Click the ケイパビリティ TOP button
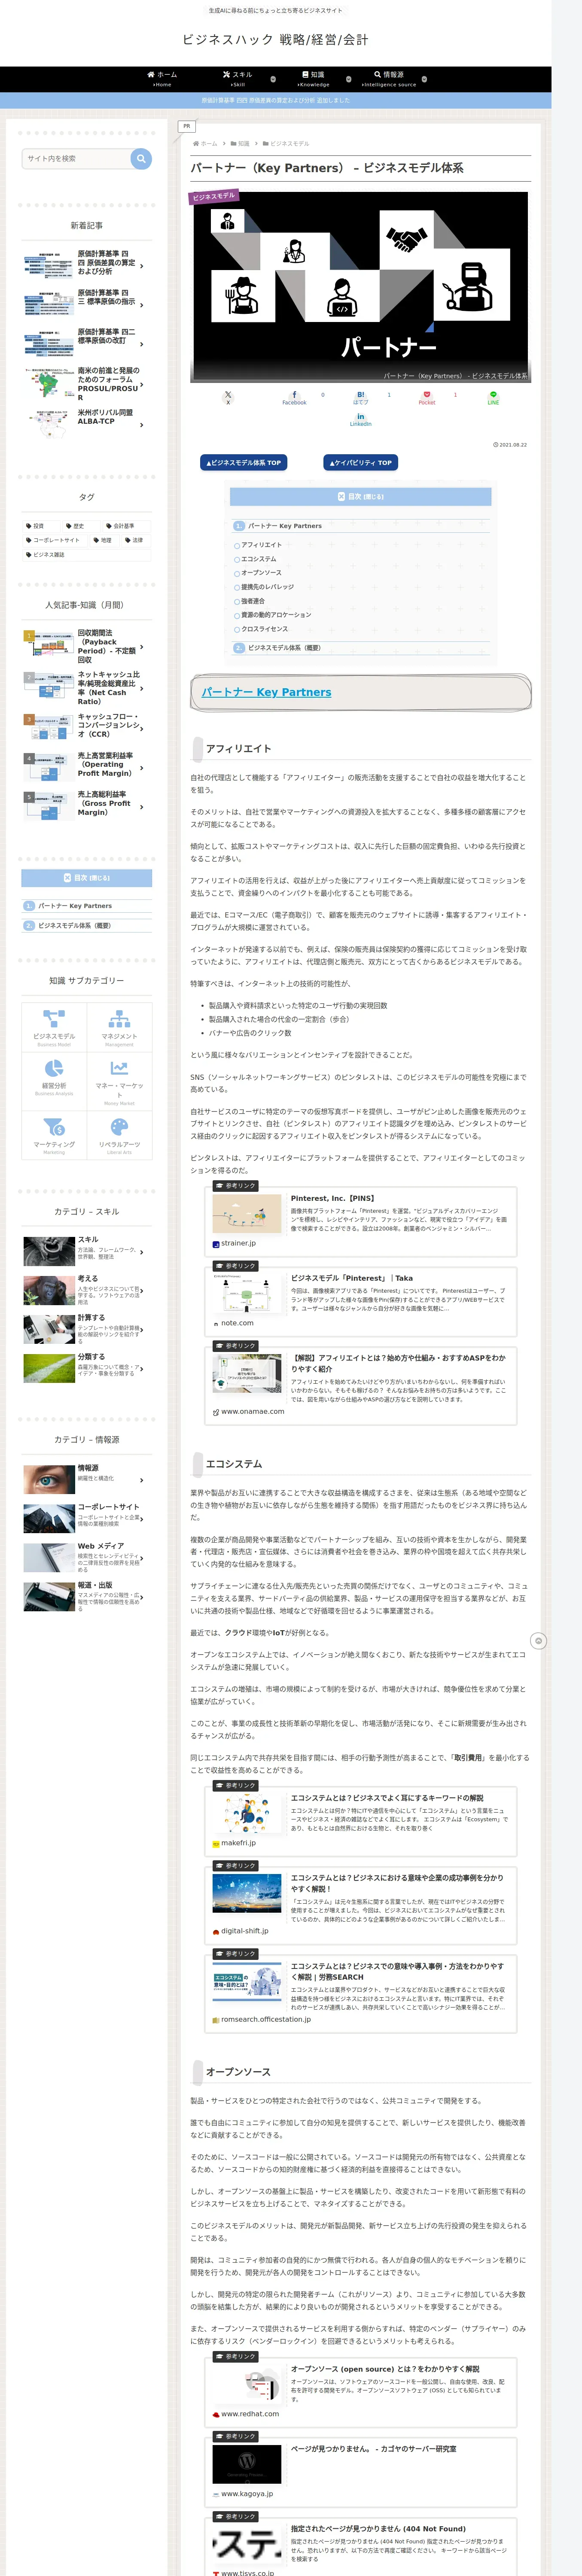The height and width of the screenshot is (2576, 582). [x=360, y=463]
